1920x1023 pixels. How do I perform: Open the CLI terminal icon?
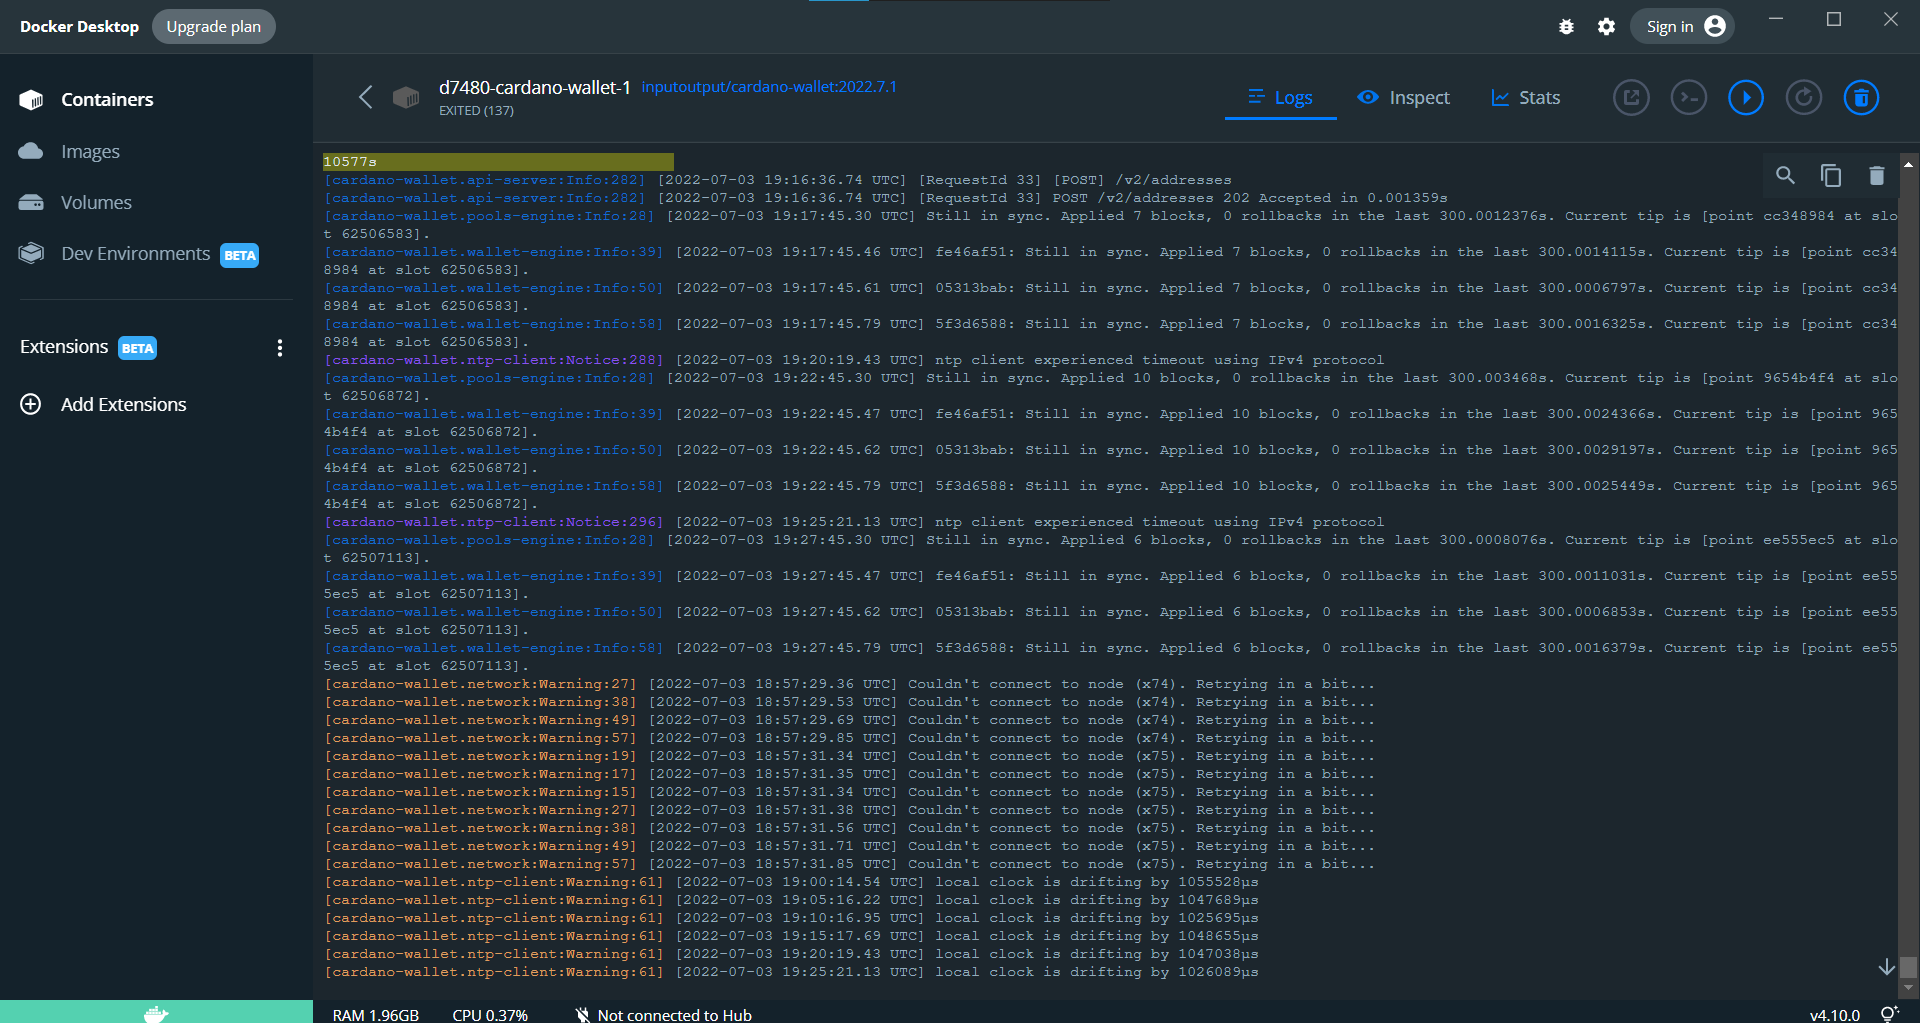[x=1689, y=98]
